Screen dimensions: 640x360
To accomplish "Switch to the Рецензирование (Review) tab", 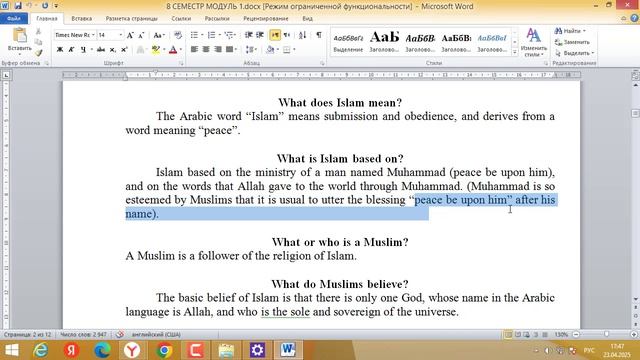I will pos(266,18).
